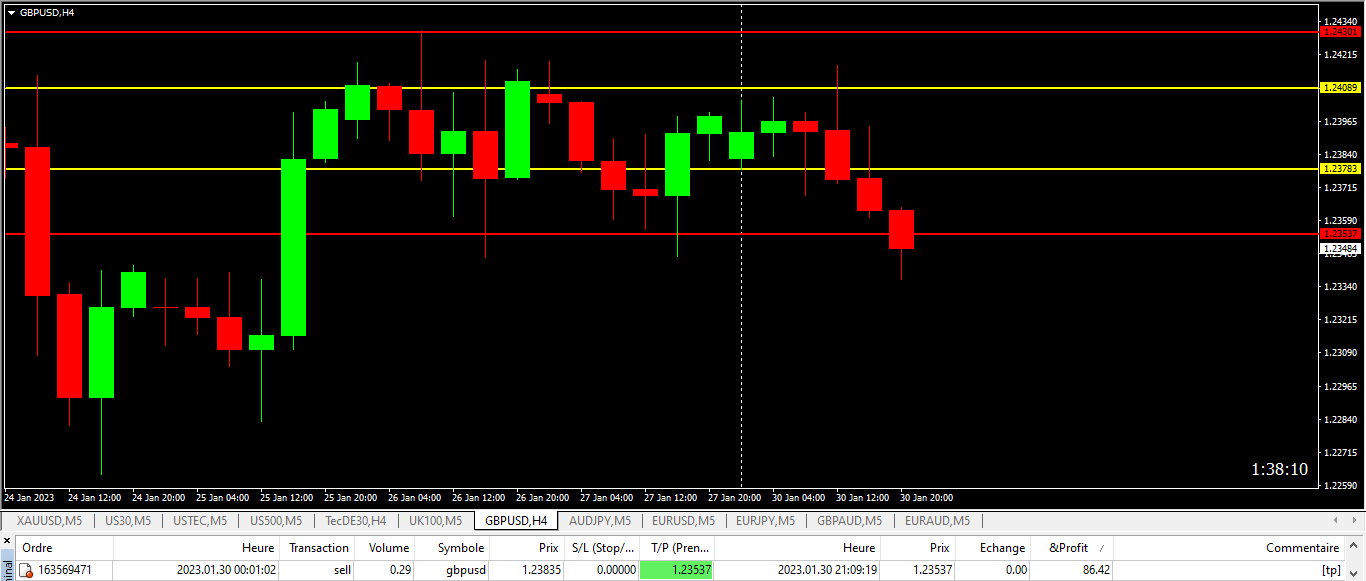The height and width of the screenshot is (581, 1366).
Task: Sort by the Volume column header
Action: tap(385, 548)
